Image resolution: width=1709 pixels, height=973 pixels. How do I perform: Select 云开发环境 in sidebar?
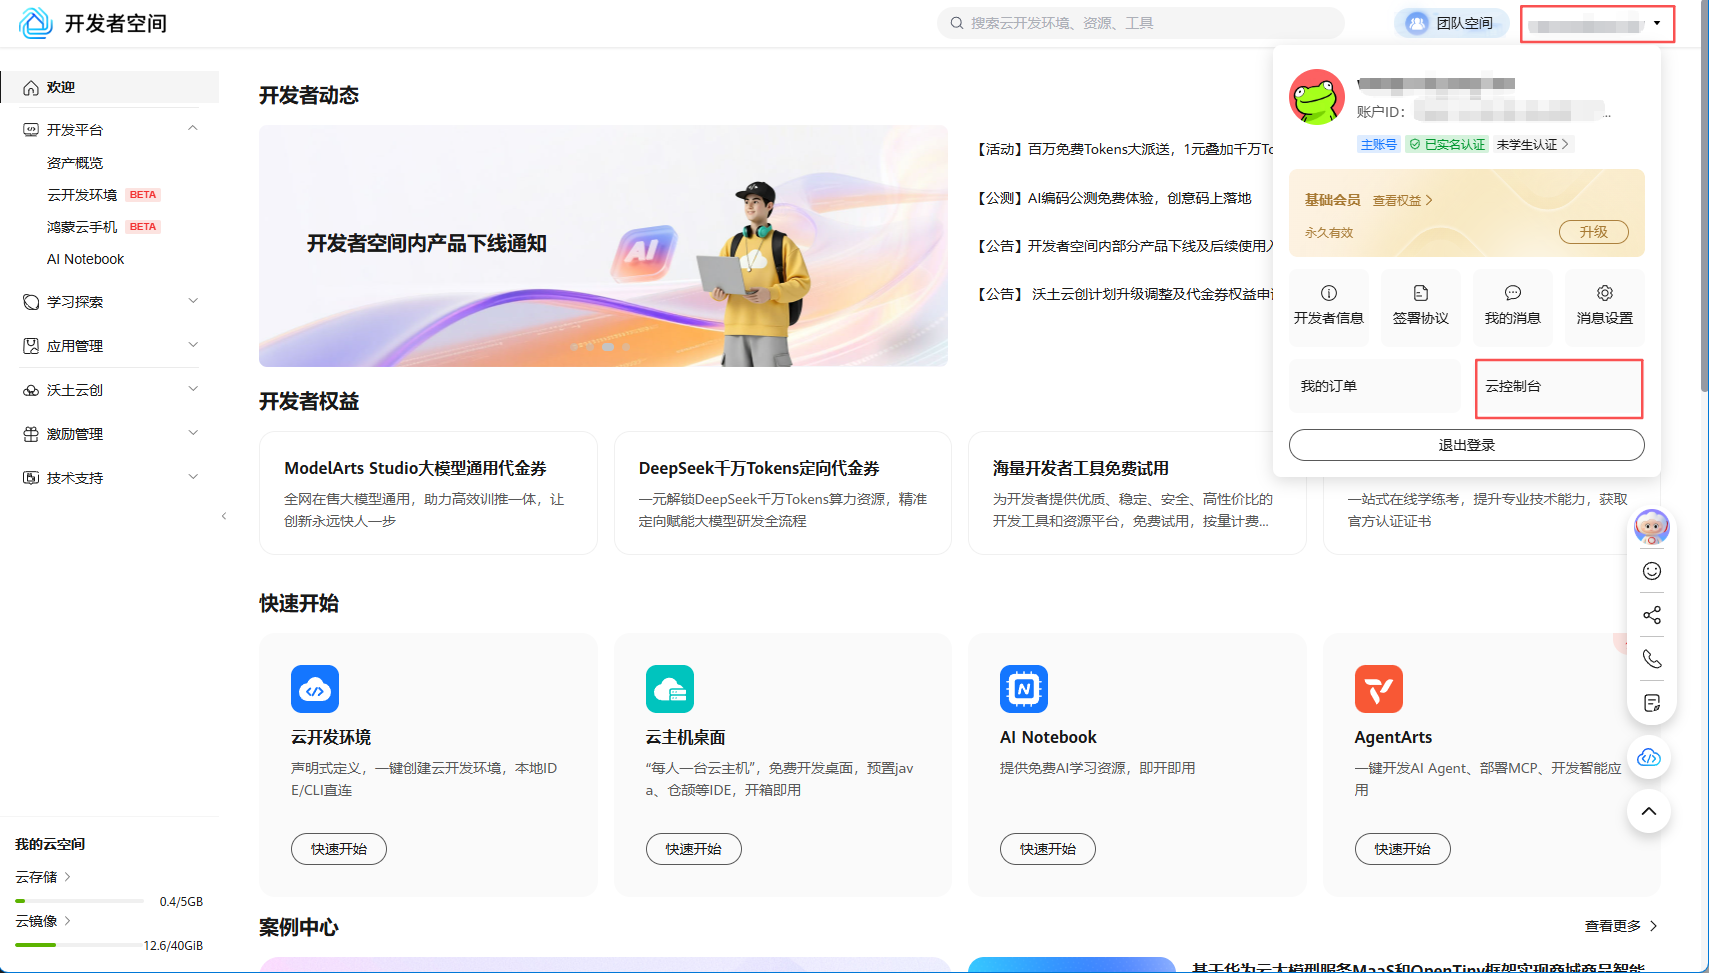pos(82,195)
